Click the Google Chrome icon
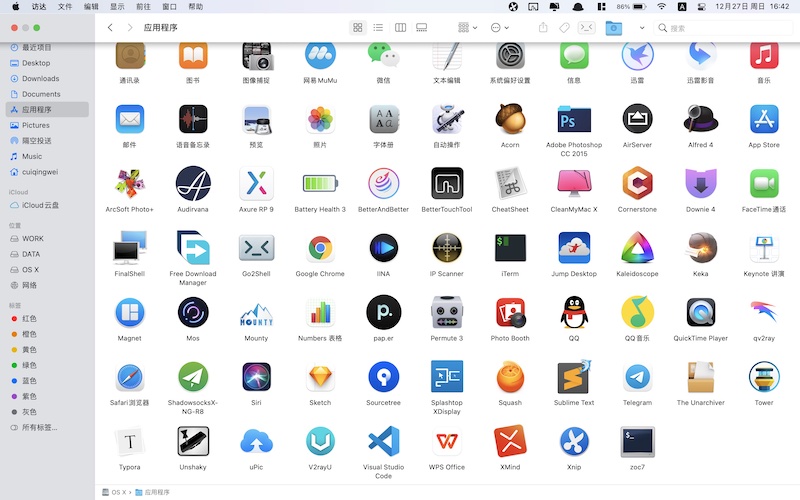 pyautogui.click(x=320, y=248)
